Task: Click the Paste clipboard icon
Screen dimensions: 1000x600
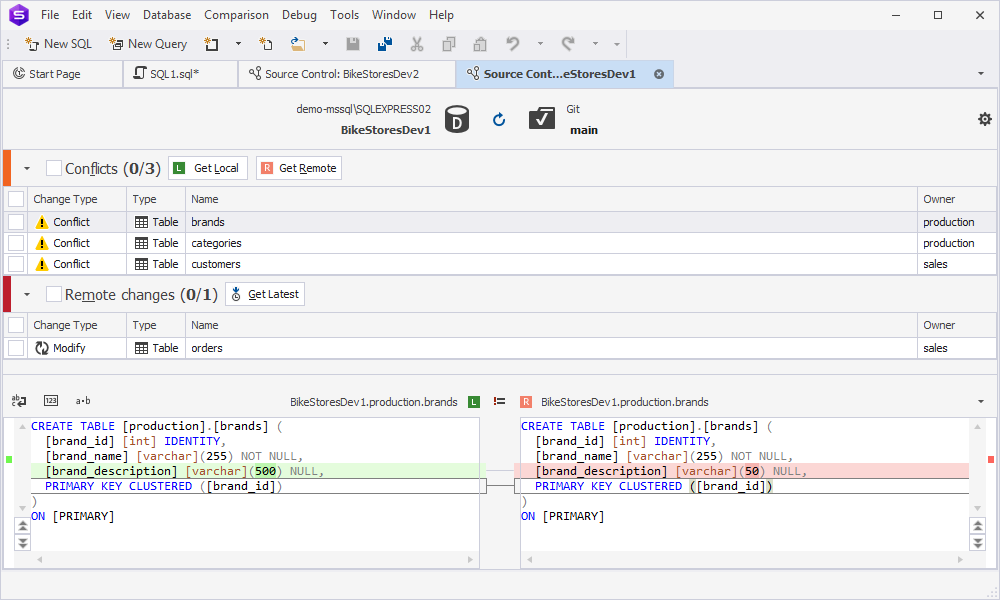Action: (x=480, y=44)
